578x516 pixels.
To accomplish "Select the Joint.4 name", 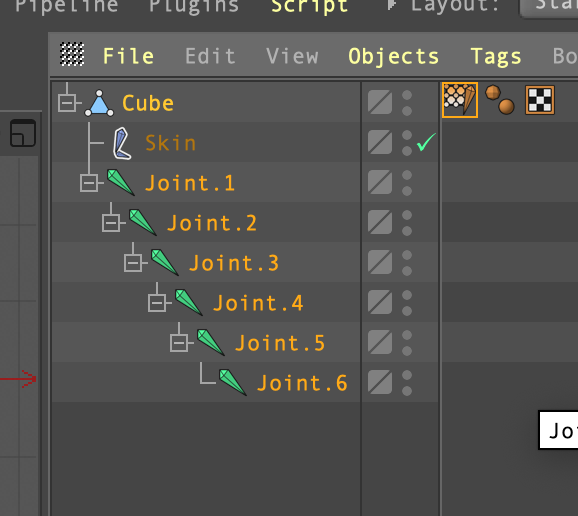I will click(x=258, y=303).
